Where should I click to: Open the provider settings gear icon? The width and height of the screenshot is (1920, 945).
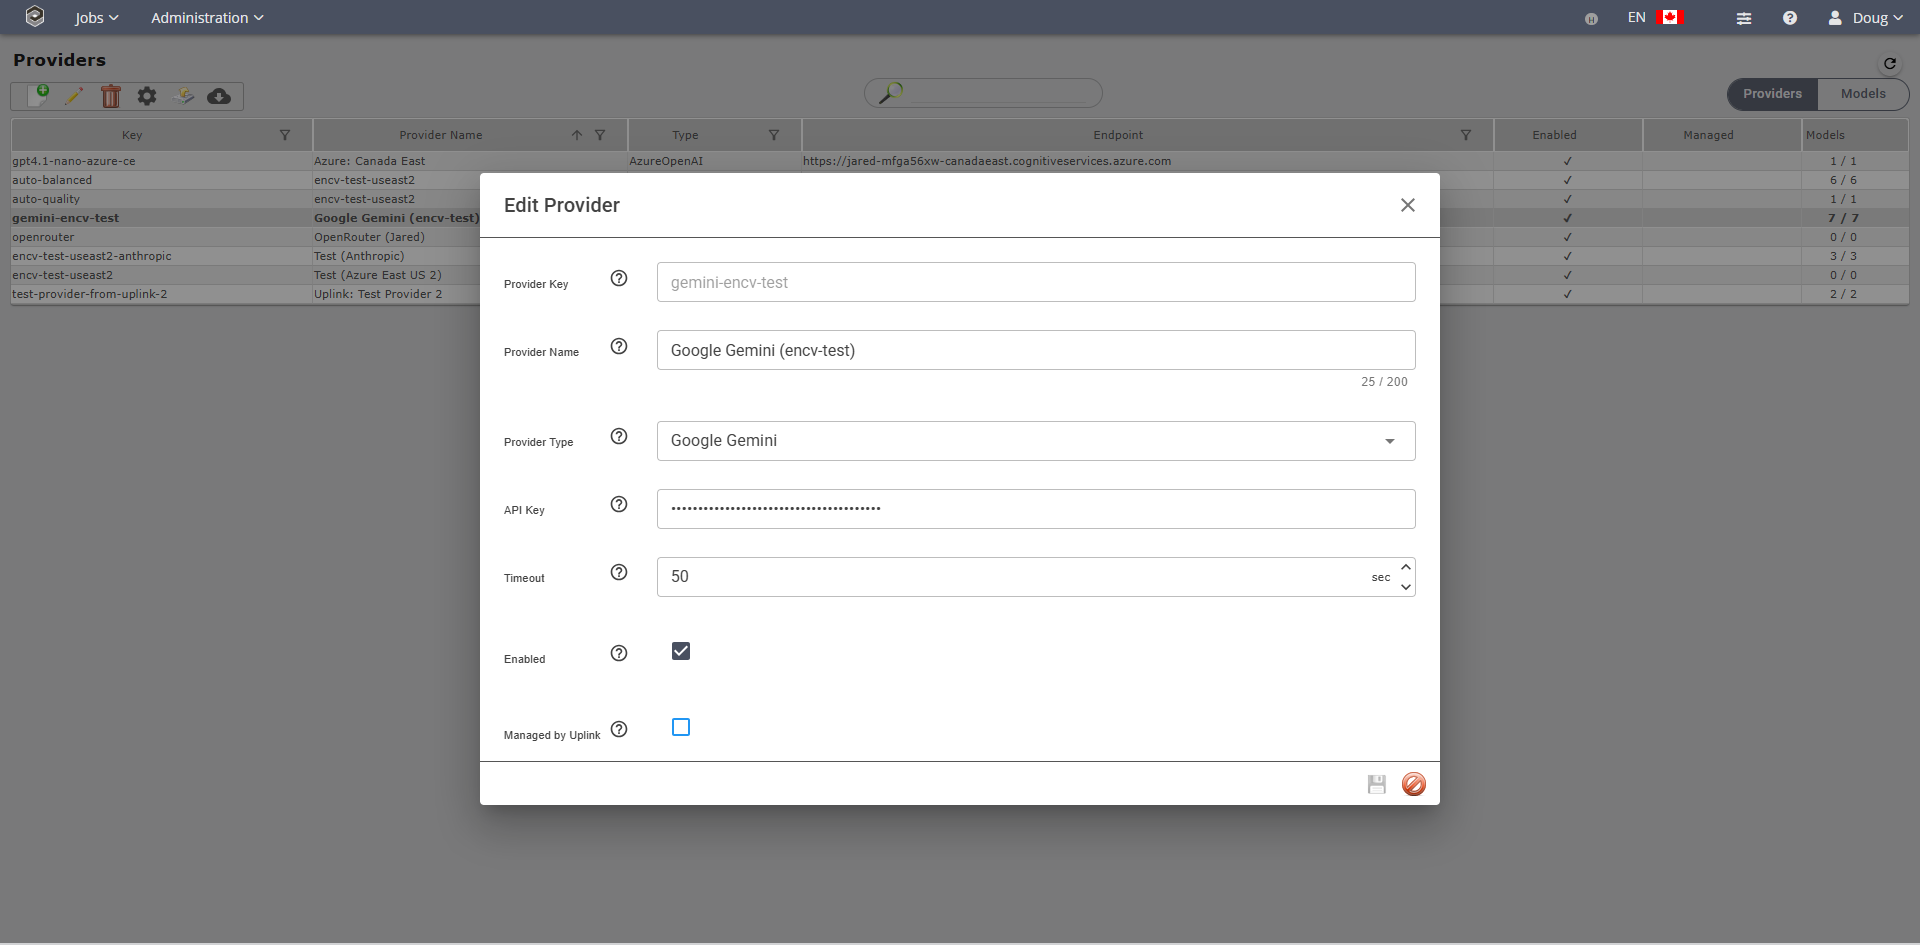point(147,95)
